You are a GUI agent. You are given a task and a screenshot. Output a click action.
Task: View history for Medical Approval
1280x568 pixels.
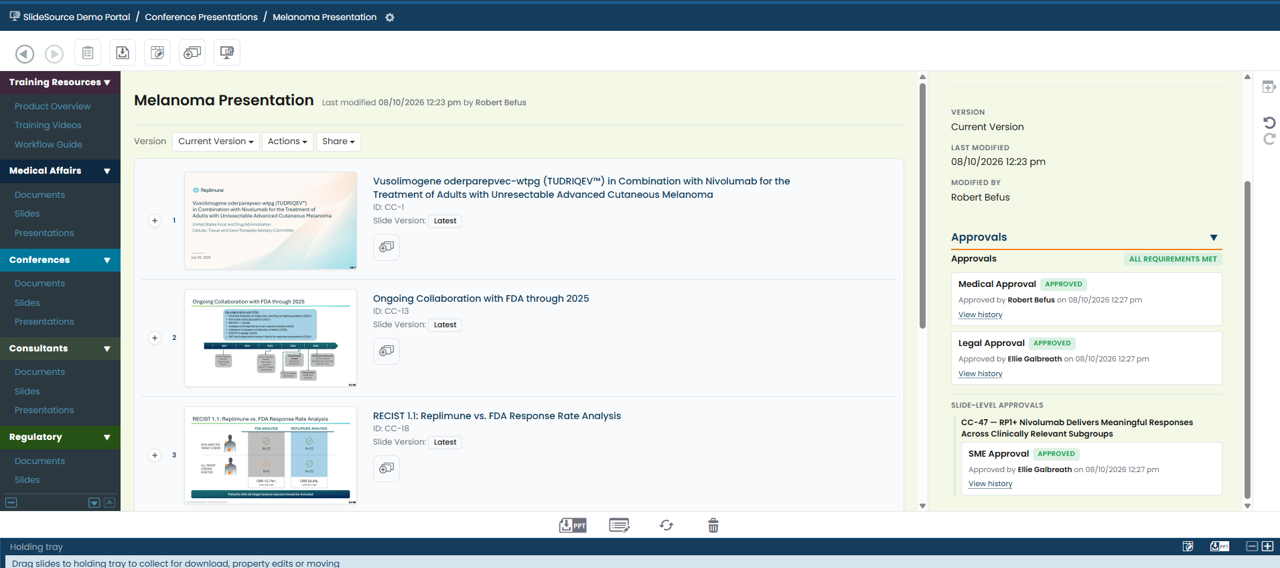(x=980, y=315)
